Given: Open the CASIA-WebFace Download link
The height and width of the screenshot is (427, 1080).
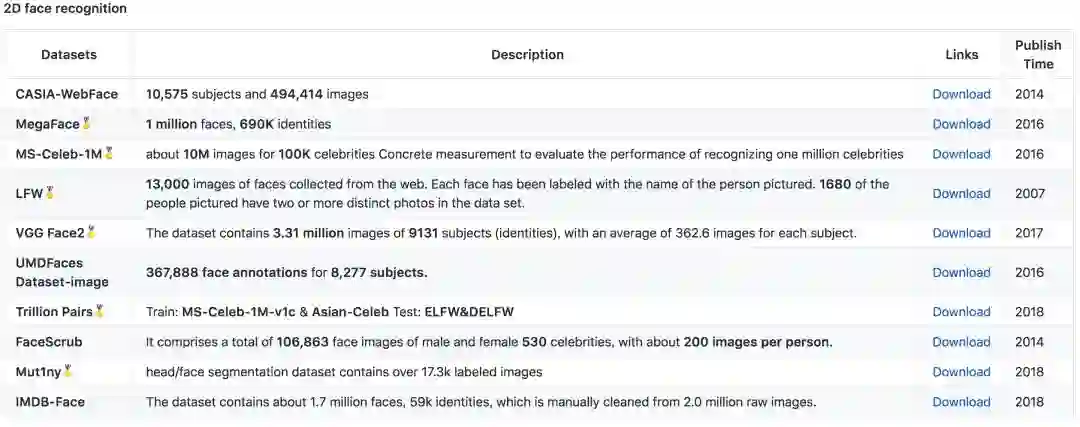Looking at the screenshot, I should click(961, 94).
